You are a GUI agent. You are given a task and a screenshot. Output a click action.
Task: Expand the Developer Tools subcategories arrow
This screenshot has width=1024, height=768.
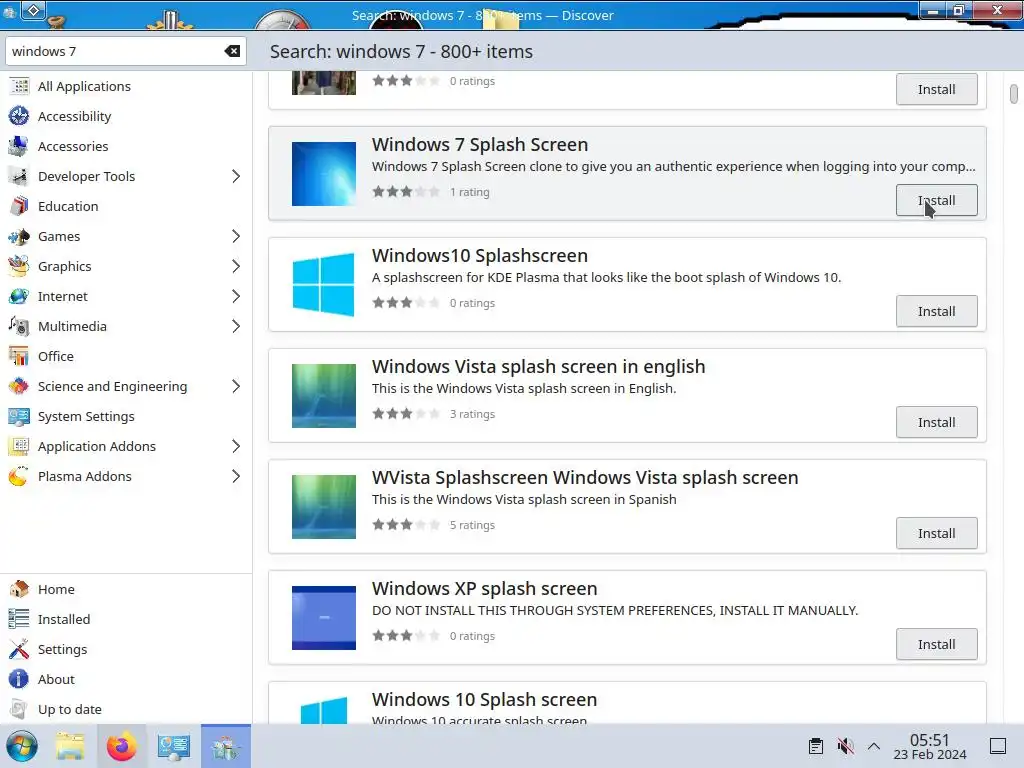(236, 176)
